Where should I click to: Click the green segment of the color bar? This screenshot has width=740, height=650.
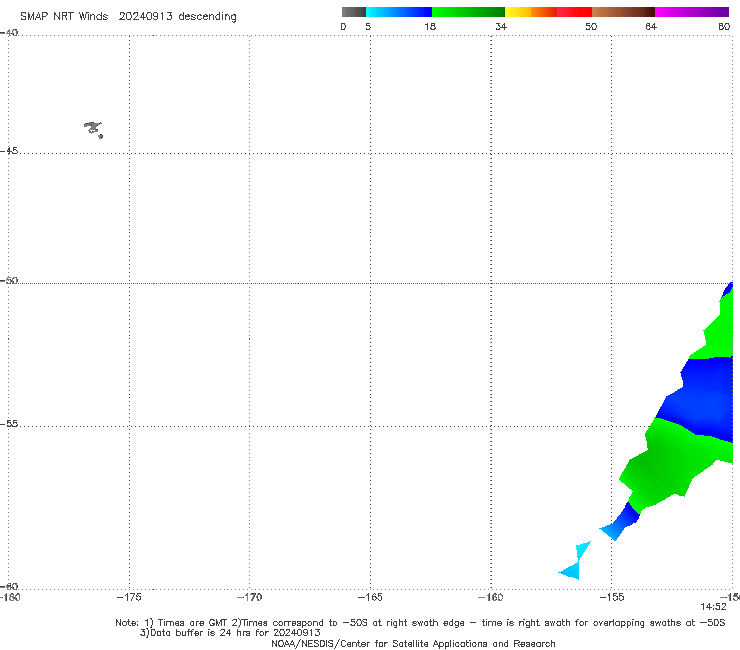coord(468,12)
